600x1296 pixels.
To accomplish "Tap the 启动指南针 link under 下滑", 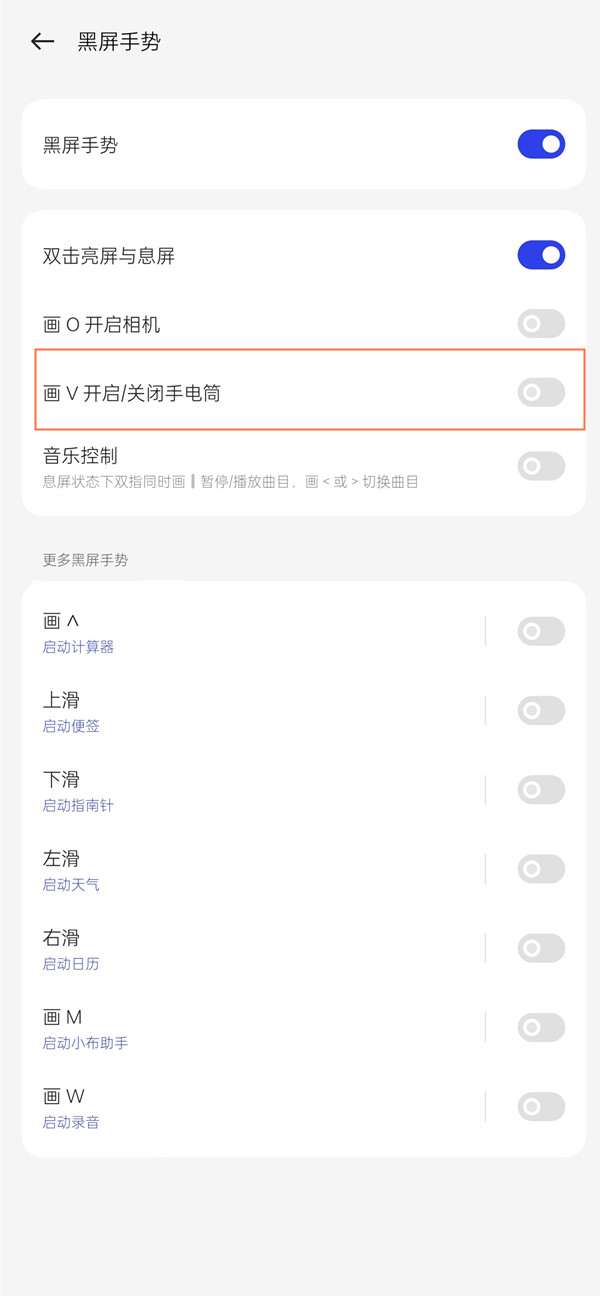I will click(78, 805).
